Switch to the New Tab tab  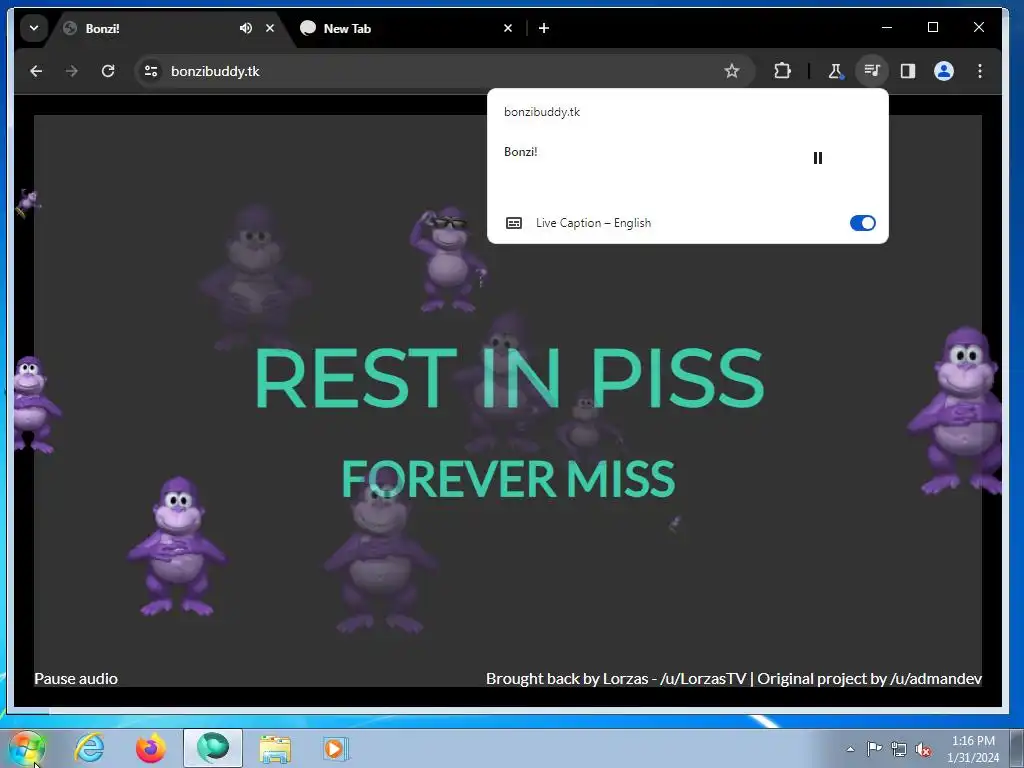point(405,28)
